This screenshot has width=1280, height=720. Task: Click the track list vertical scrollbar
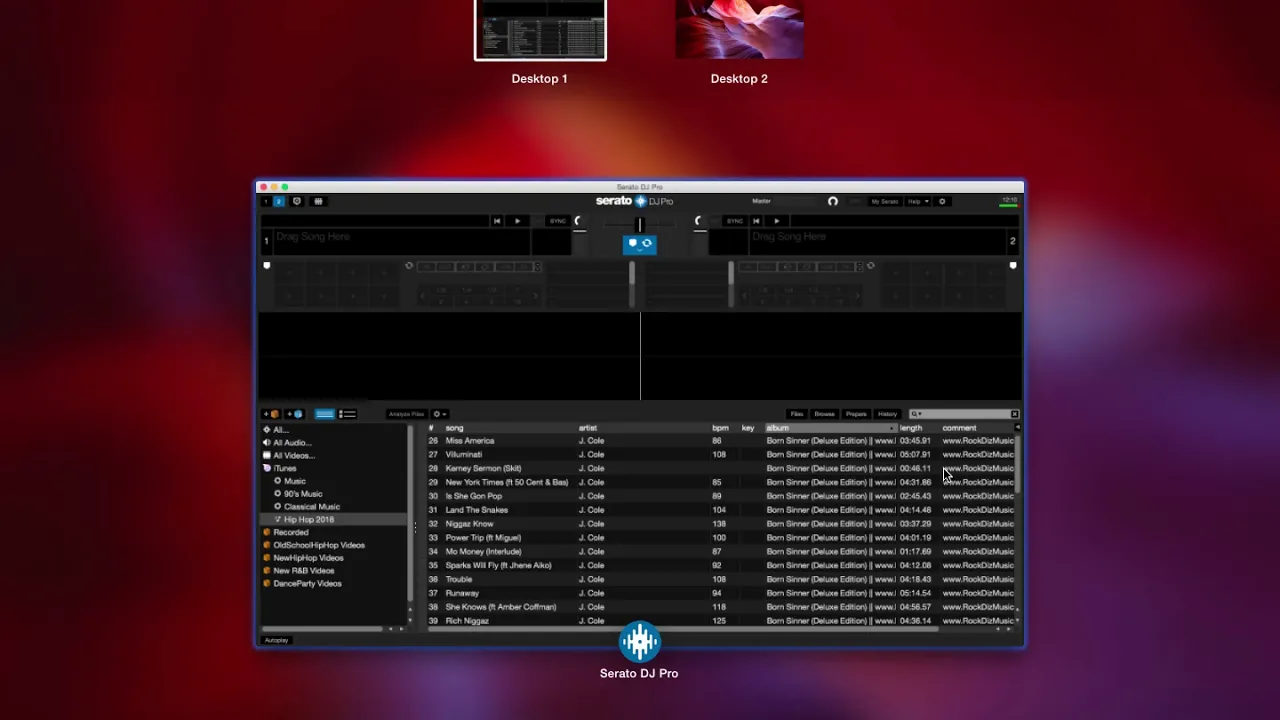1018,465
